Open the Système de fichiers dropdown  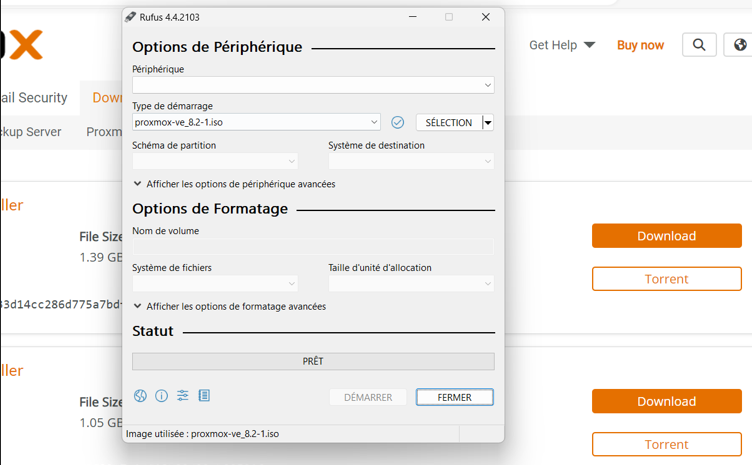(215, 283)
